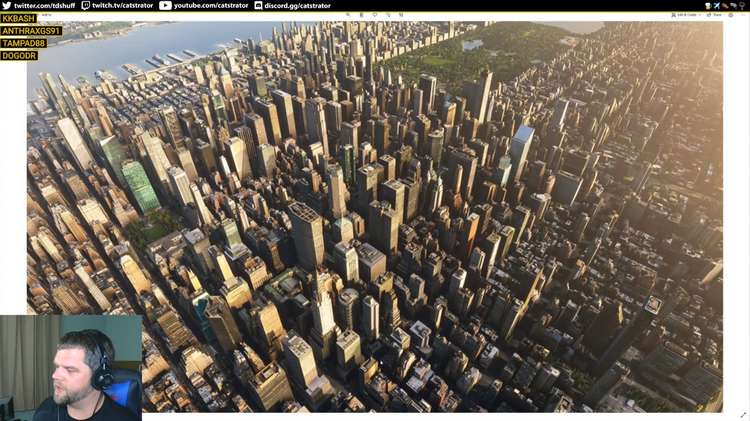Image resolution: width=750 pixels, height=421 pixels.
Task: Click the Share button
Action: point(714,15)
